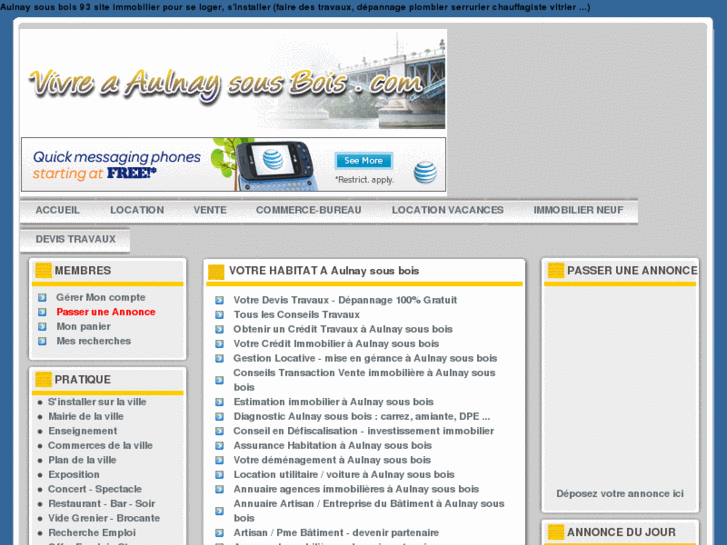Open Estimation immobilier à Aulnay sous bois

(333, 402)
